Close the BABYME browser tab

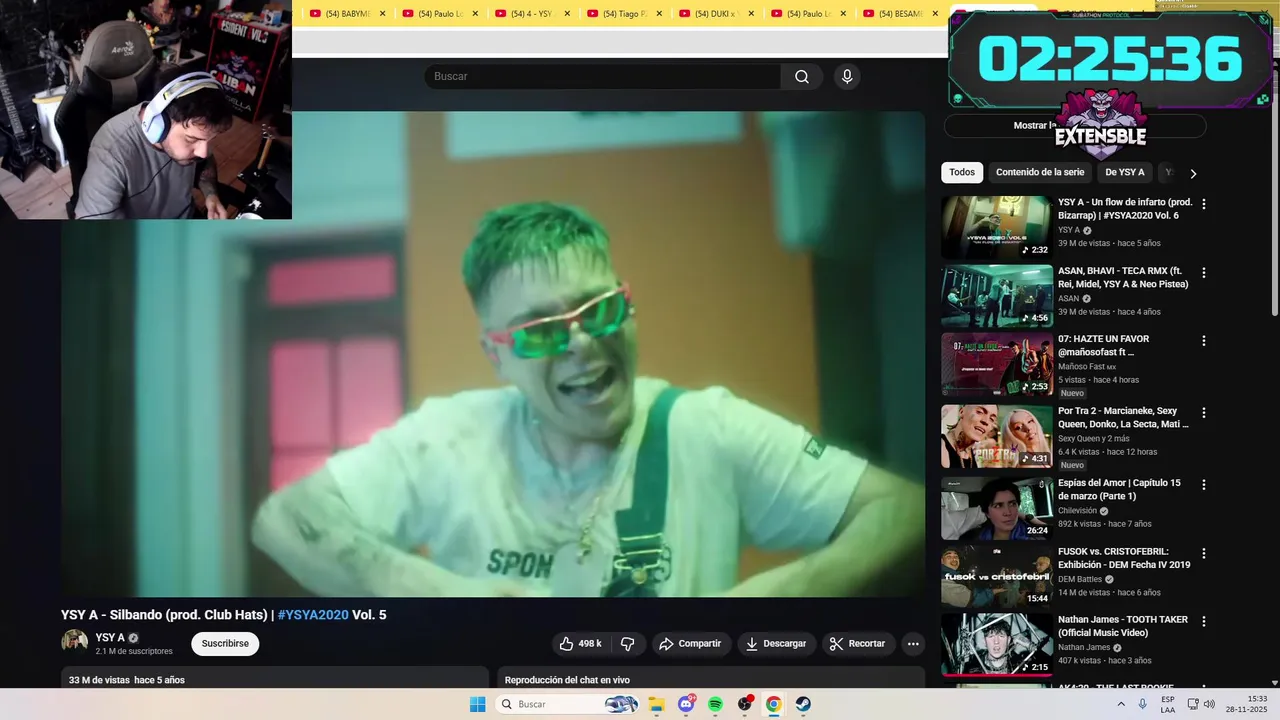(383, 14)
